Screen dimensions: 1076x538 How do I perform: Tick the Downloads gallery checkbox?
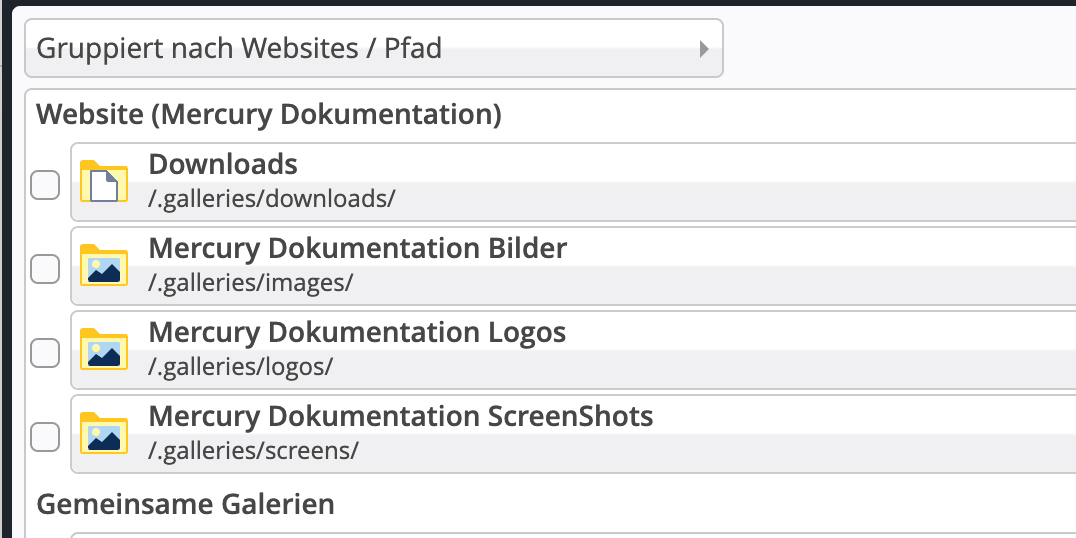tap(45, 185)
